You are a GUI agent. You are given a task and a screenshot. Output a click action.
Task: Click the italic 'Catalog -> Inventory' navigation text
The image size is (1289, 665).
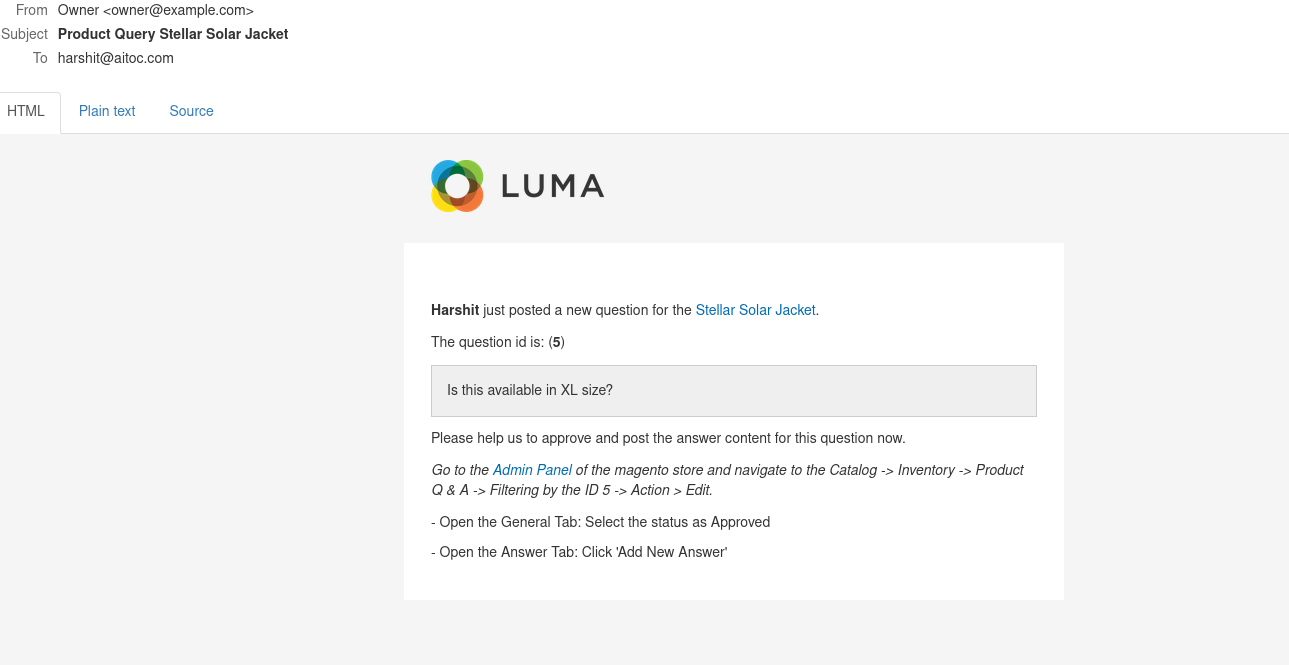tap(892, 470)
